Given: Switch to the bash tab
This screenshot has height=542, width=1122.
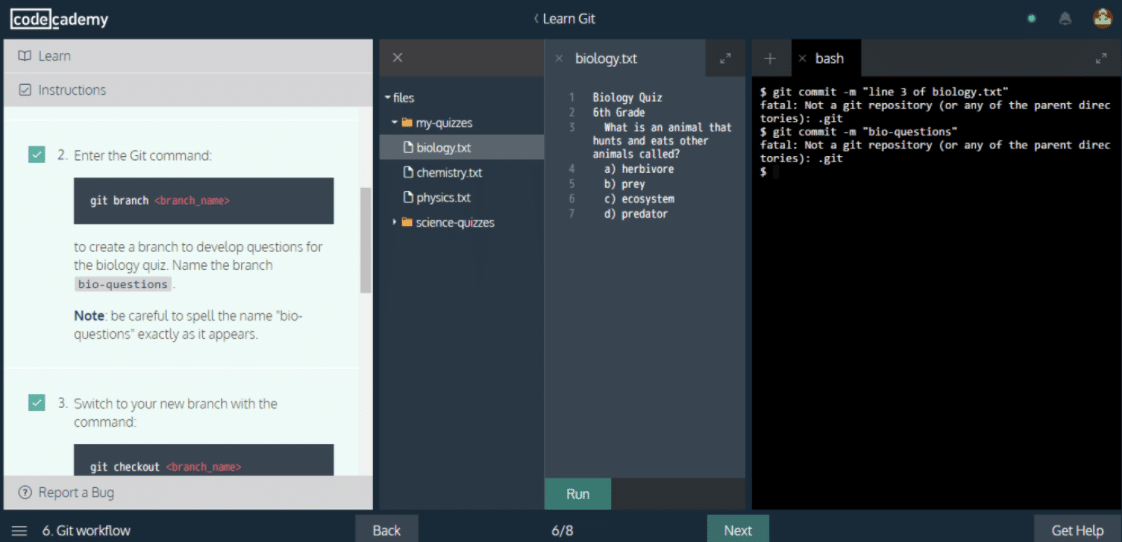Looking at the screenshot, I should 829,59.
